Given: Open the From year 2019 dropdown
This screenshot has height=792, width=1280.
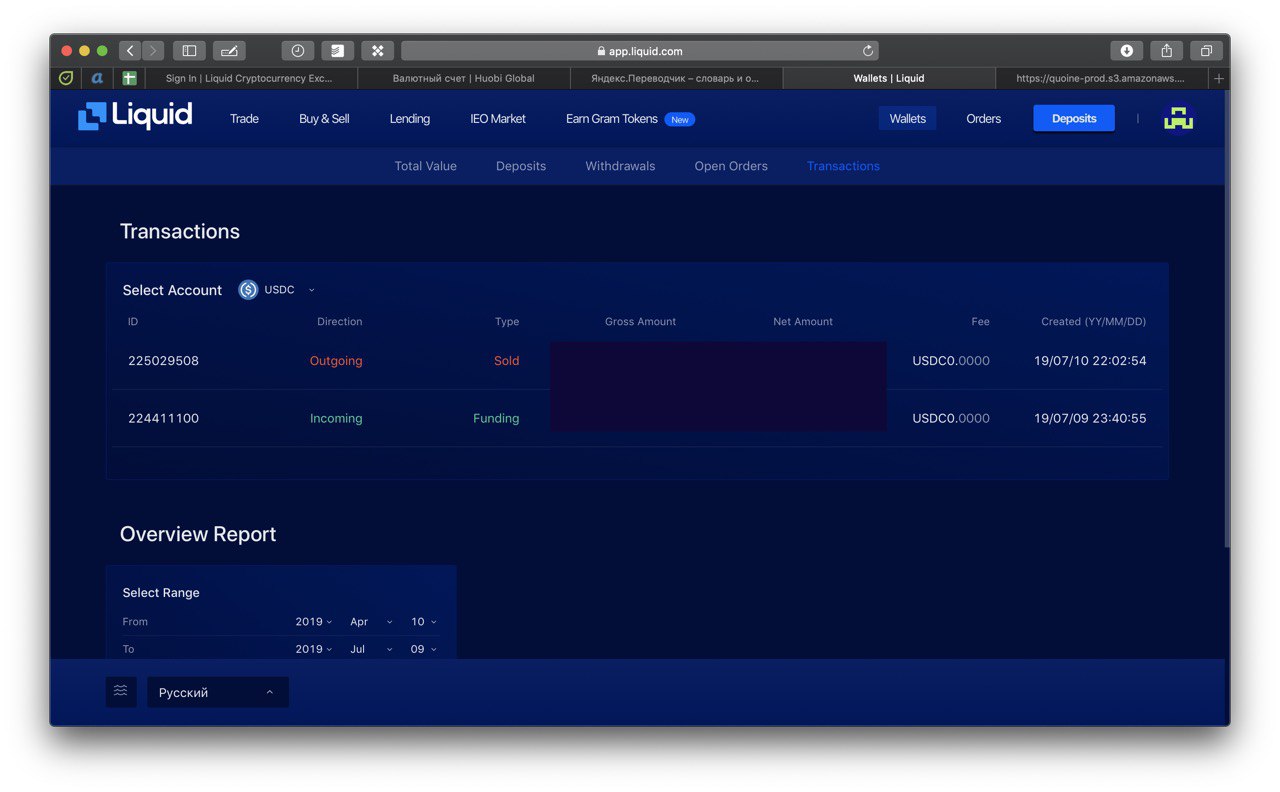Looking at the screenshot, I should click(314, 622).
